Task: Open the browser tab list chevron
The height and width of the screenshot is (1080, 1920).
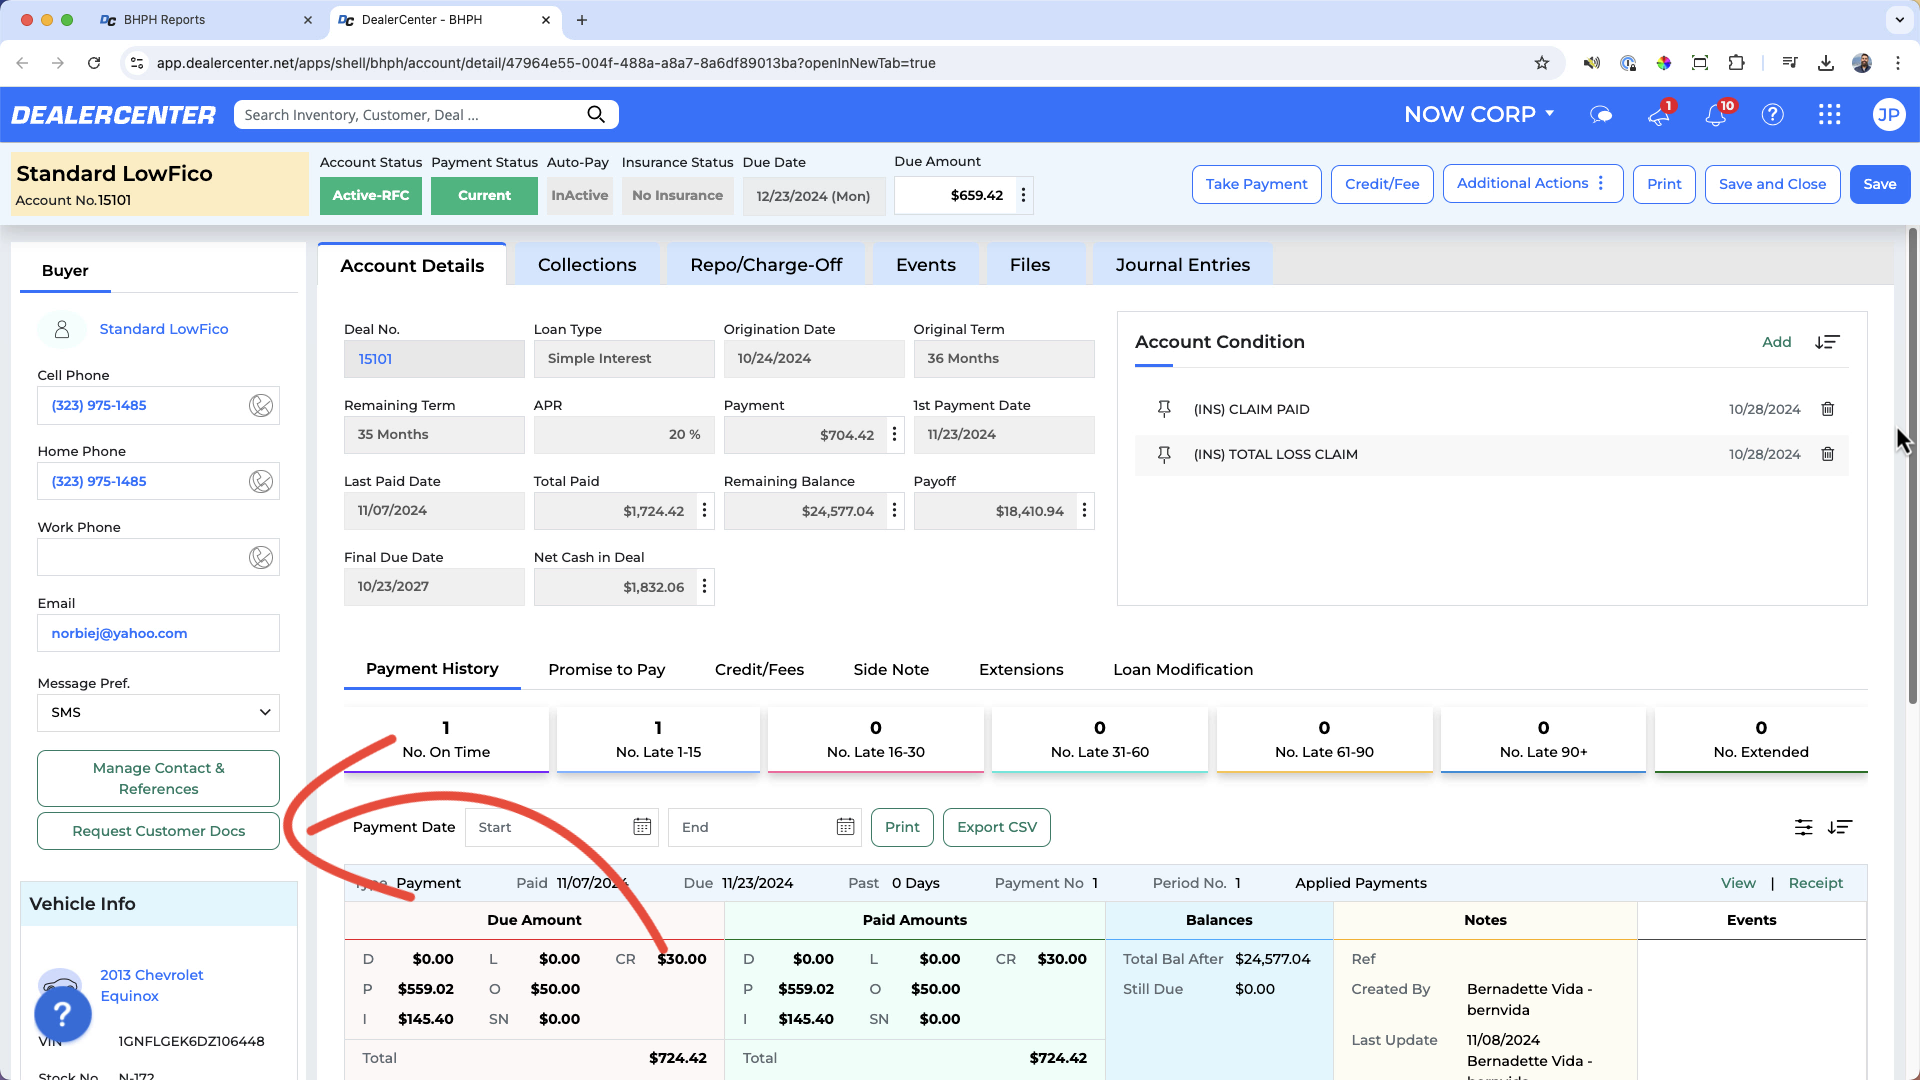Action: [1899, 20]
